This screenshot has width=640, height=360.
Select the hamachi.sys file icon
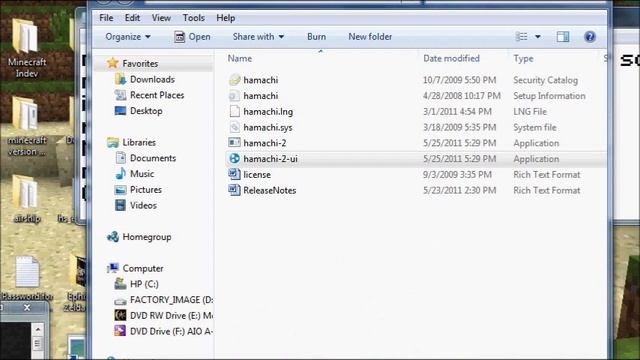(234, 127)
